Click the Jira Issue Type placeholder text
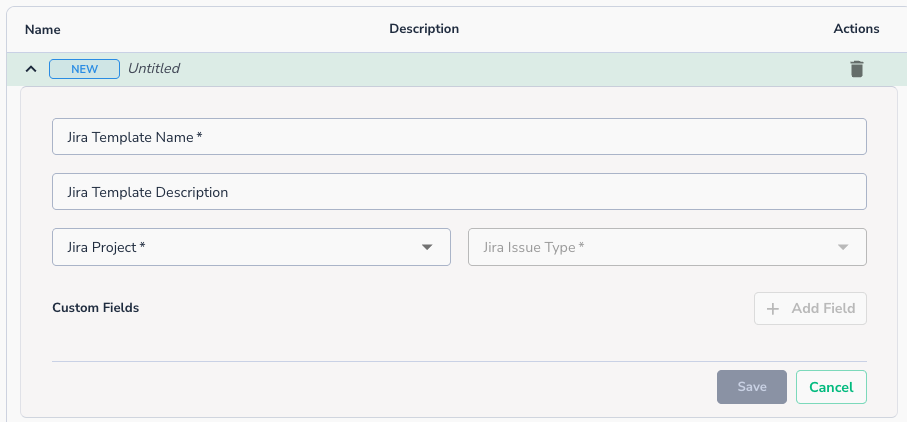Screen dimensions: 907x422 [533, 247]
